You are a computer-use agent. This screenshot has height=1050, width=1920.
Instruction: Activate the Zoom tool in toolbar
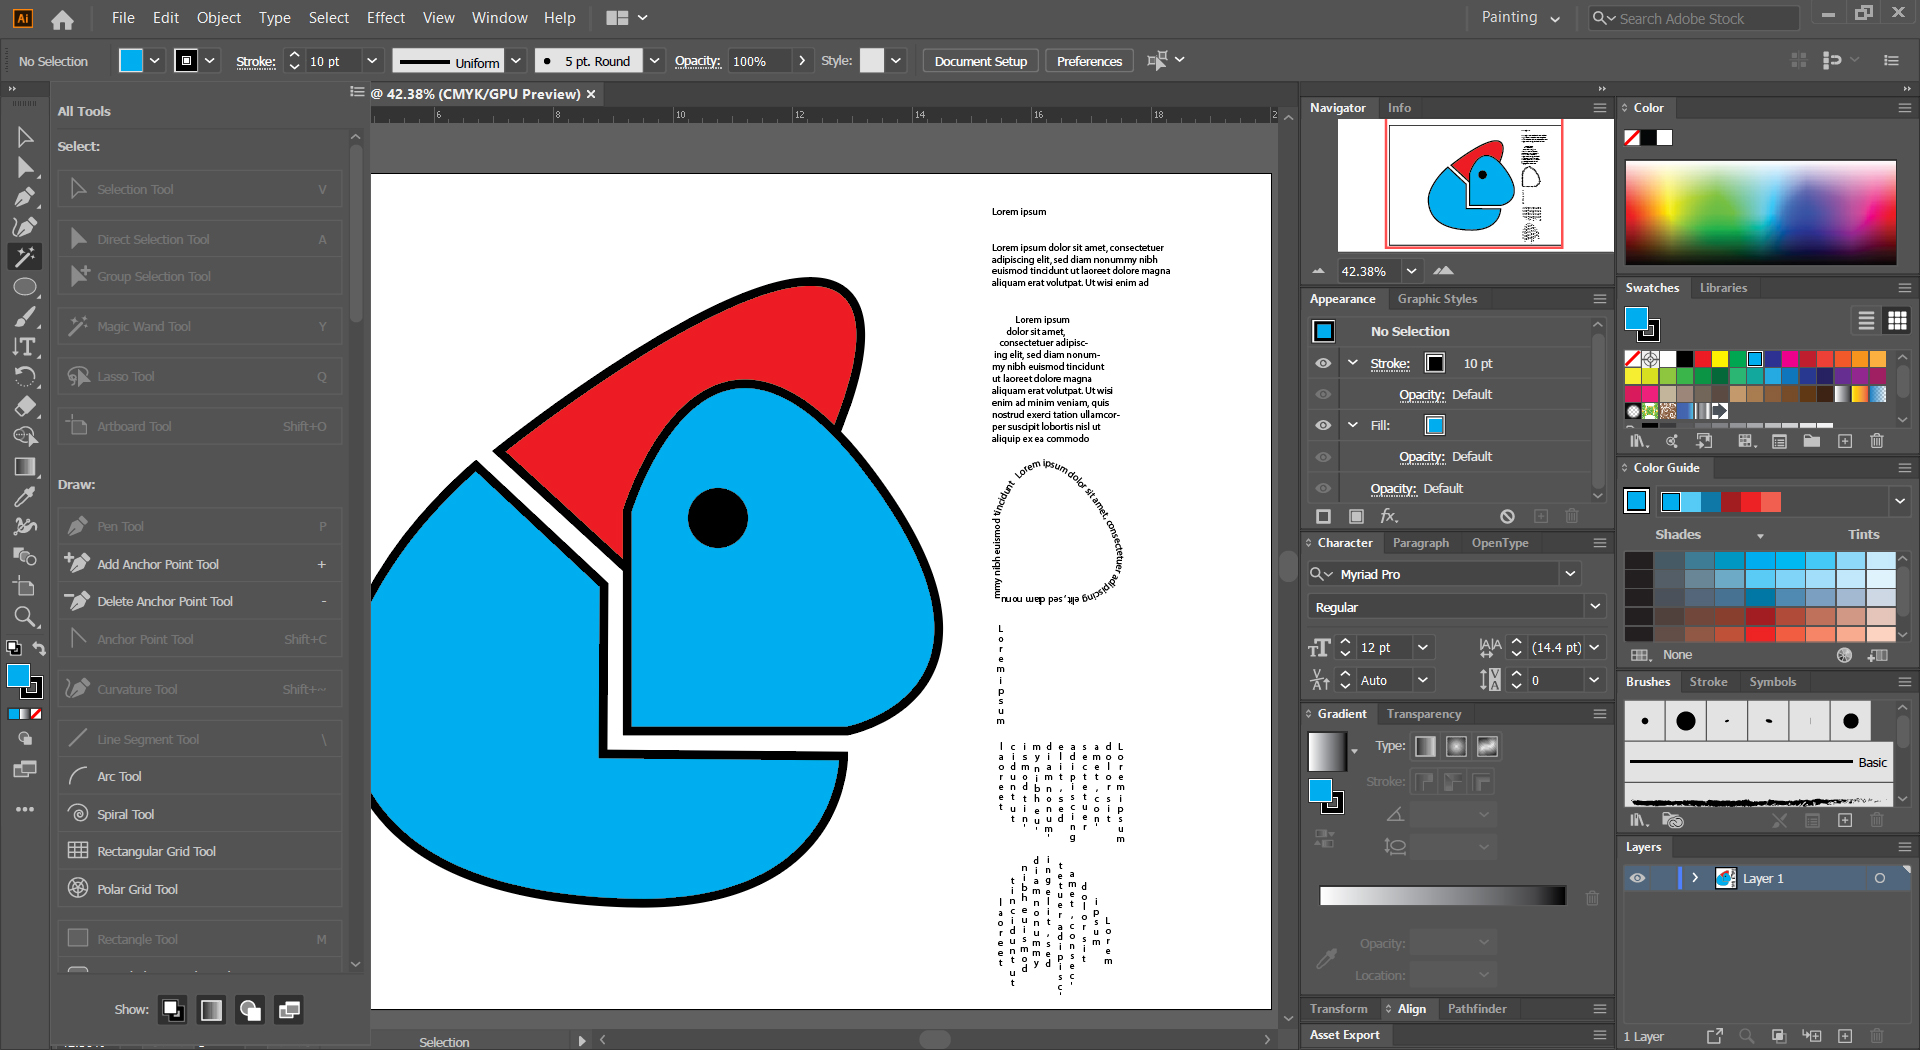(25, 617)
